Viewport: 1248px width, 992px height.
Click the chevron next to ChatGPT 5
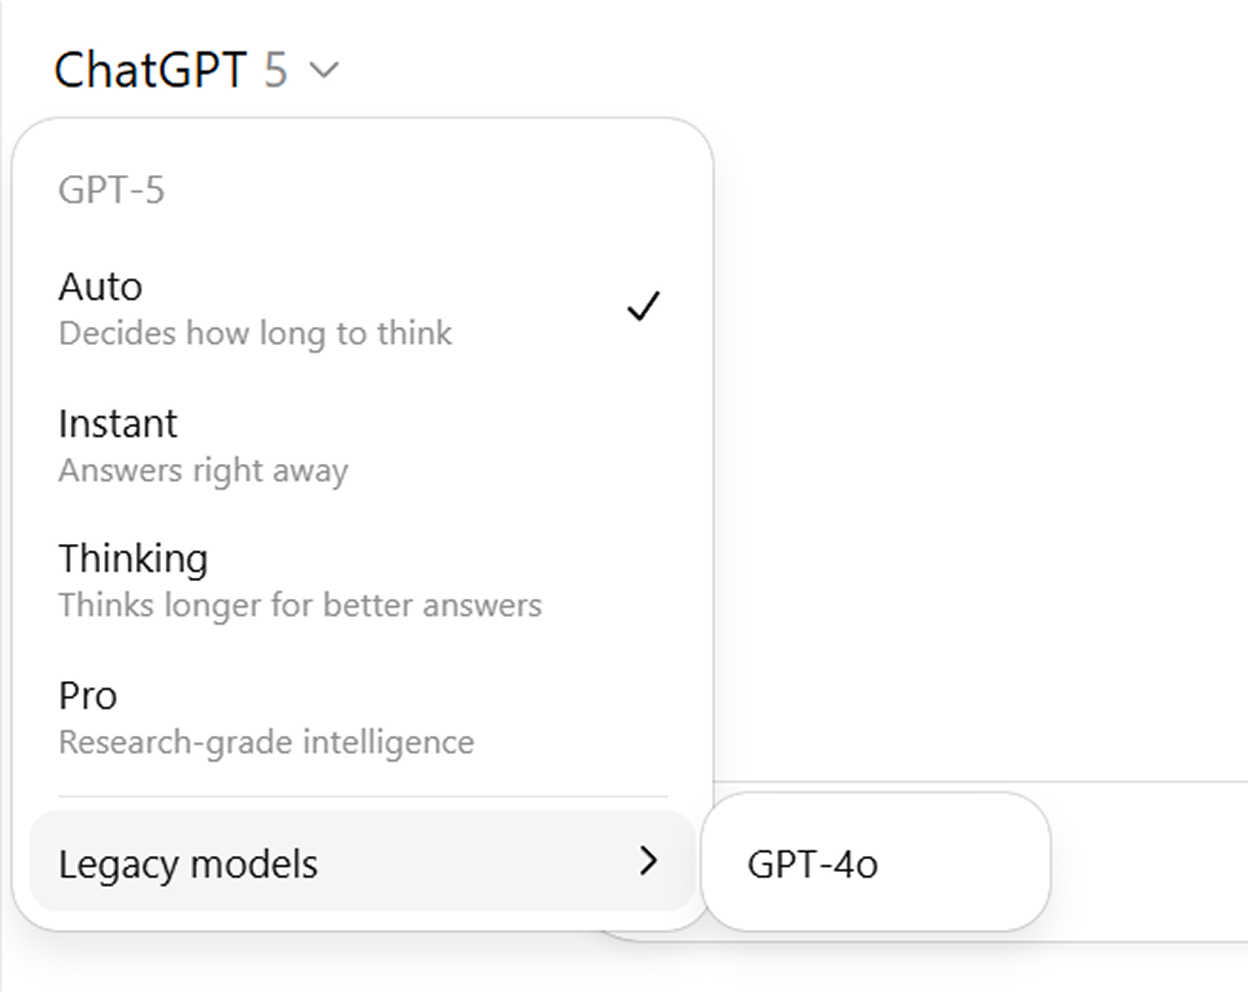(325, 71)
